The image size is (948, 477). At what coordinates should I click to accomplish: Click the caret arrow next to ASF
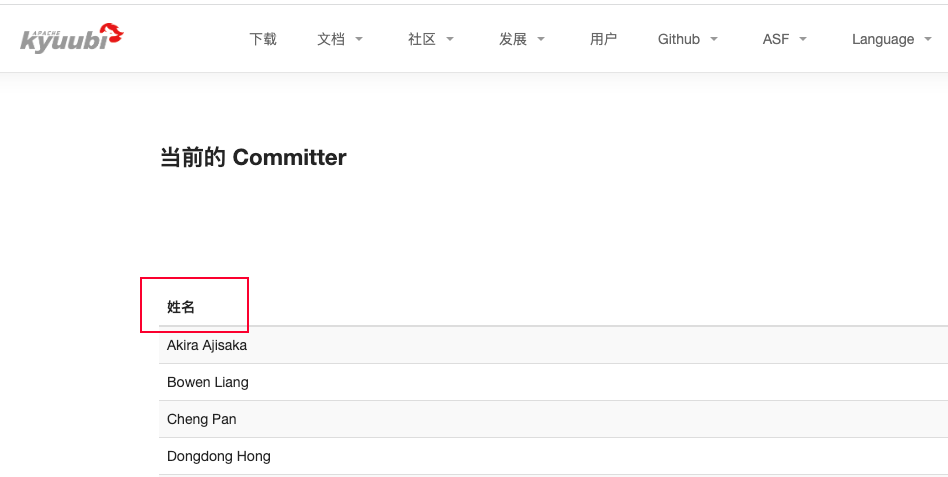[803, 39]
